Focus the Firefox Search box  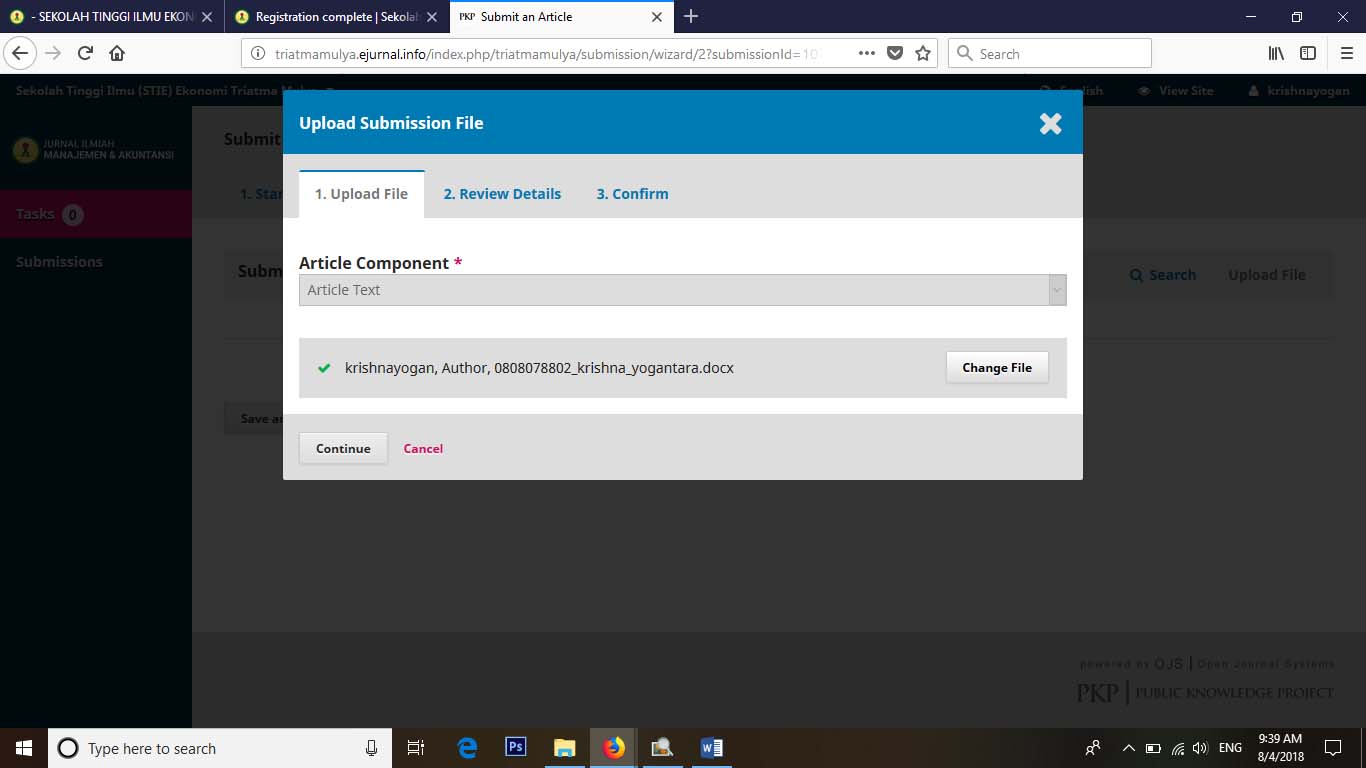point(1049,53)
